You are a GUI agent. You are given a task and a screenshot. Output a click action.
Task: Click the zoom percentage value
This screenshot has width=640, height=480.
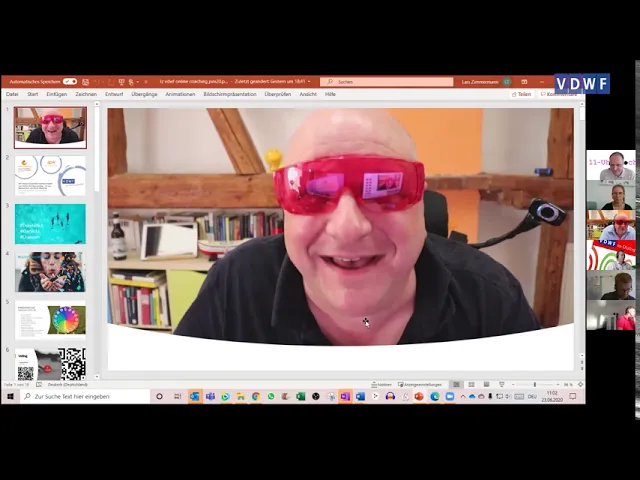[568, 384]
